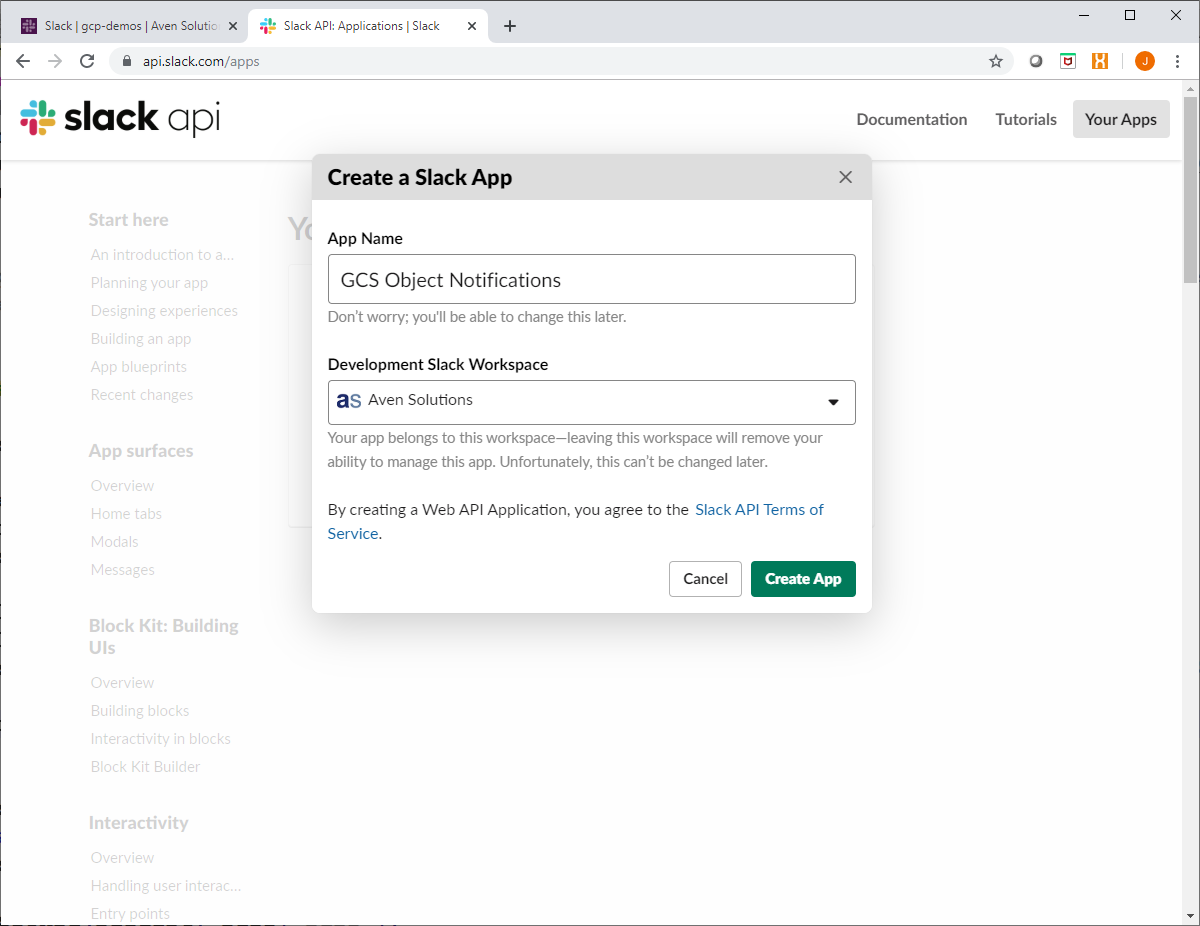This screenshot has width=1200, height=926.
Task: Open the Messages sidebar link
Action: coord(122,570)
